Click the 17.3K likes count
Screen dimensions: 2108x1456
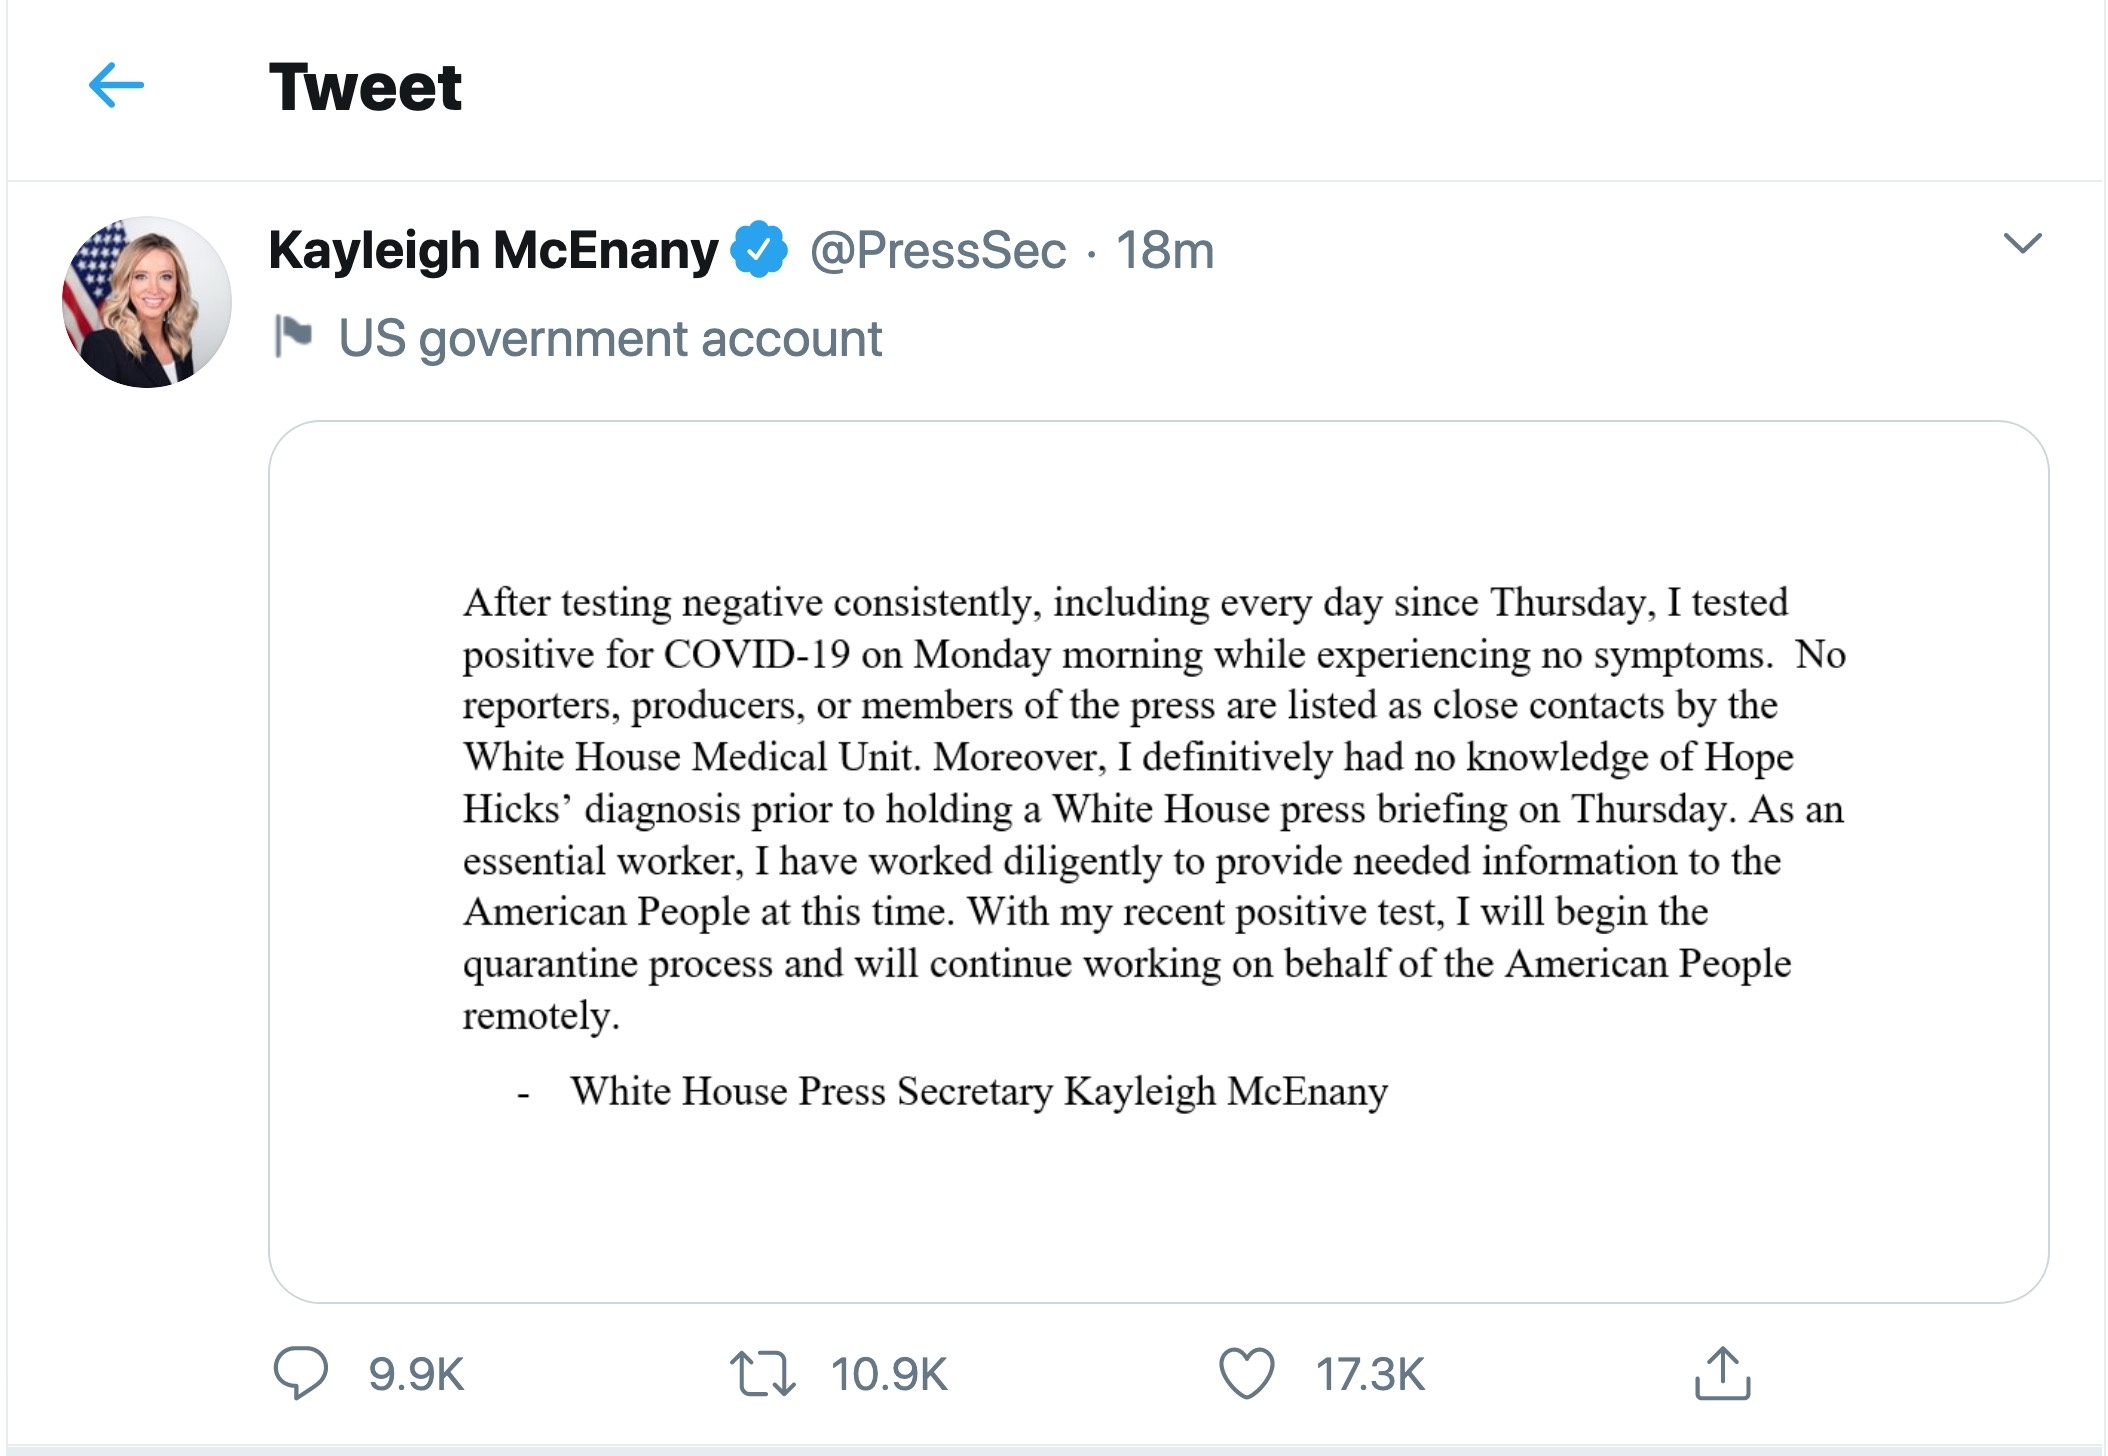(x=1369, y=1374)
